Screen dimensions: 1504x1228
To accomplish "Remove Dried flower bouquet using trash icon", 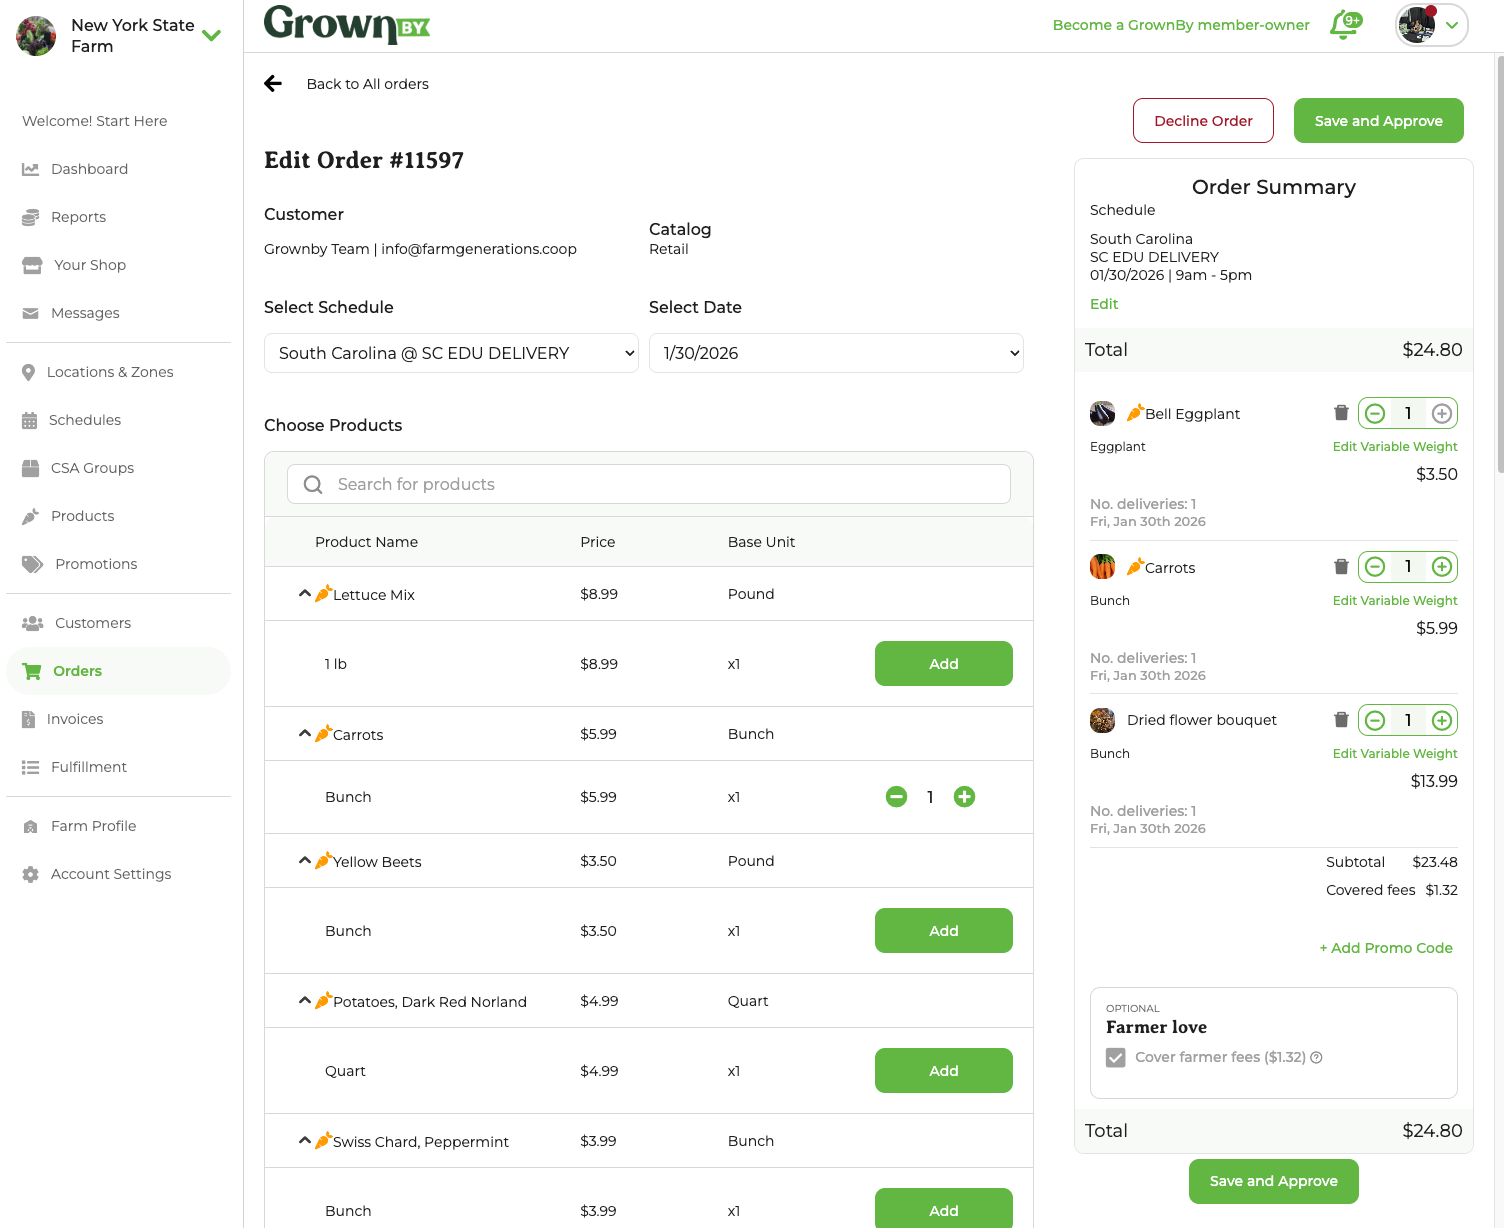I will tap(1341, 720).
